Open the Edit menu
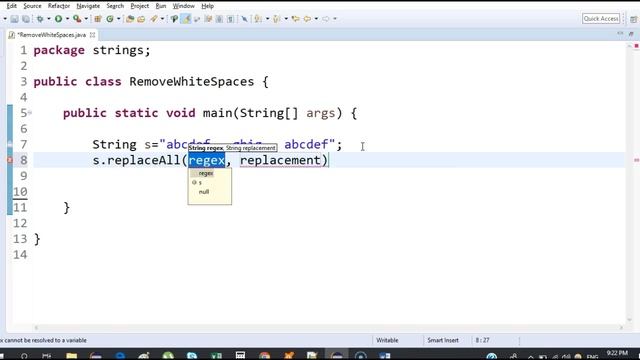Screen dimensions: 640x360 [x=11, y=6]
